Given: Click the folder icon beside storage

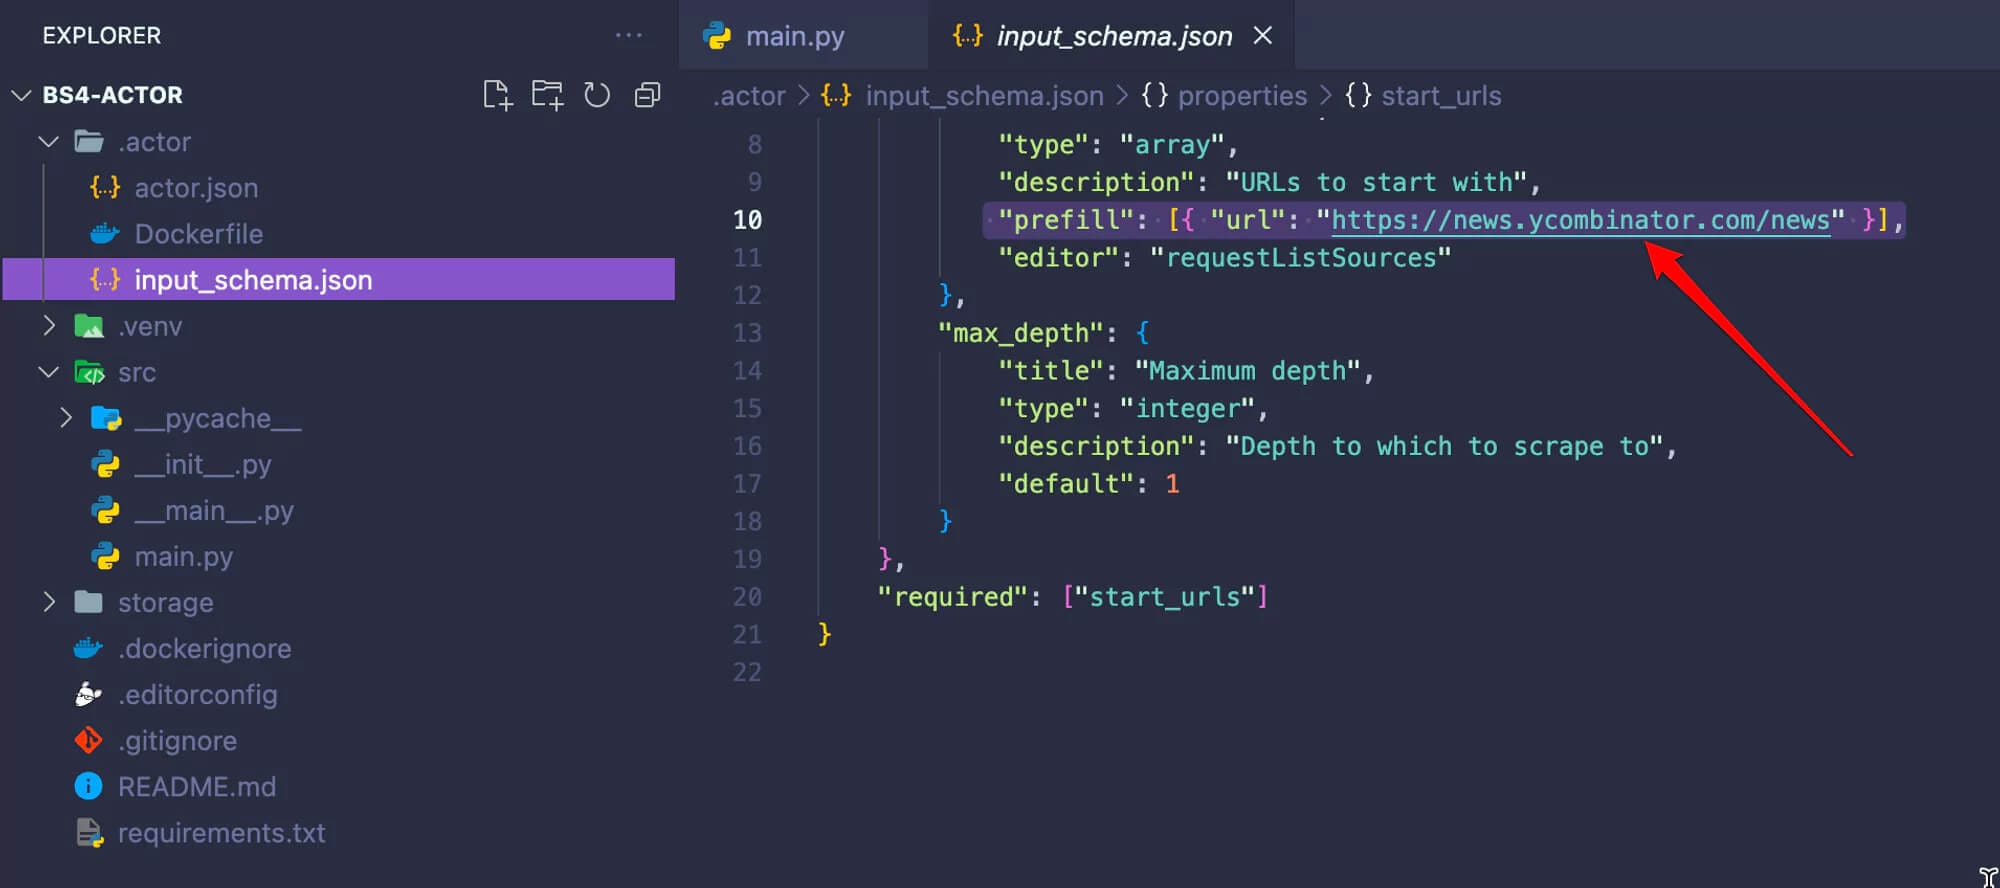Looking at the screenshot, I should [x=88, y=602].
